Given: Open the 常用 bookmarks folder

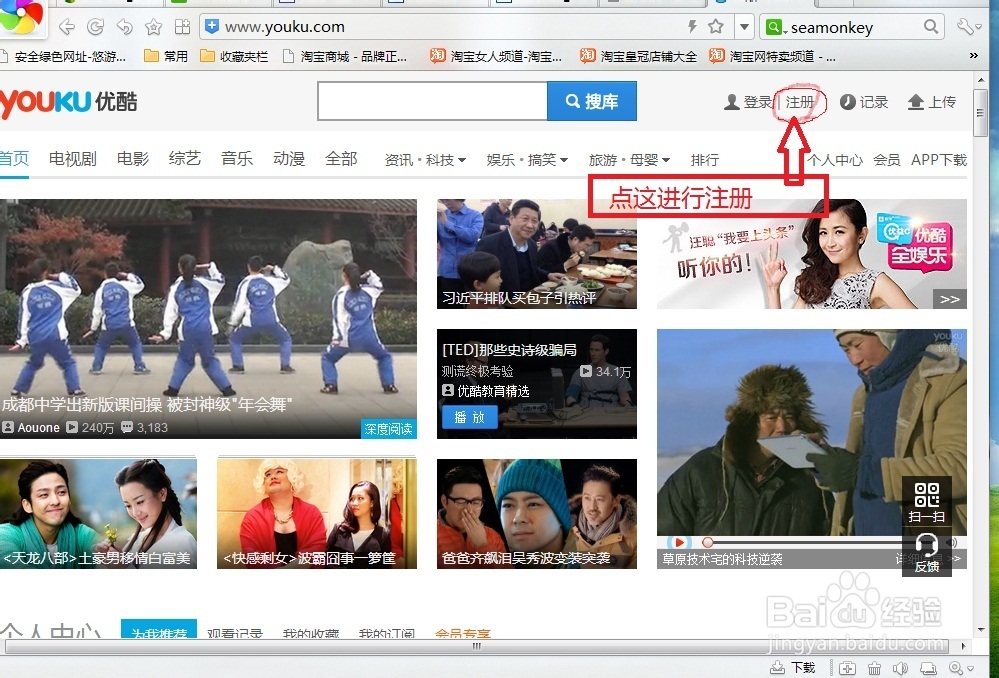Looking at the screenshot, I should click(x=166, y=57).
